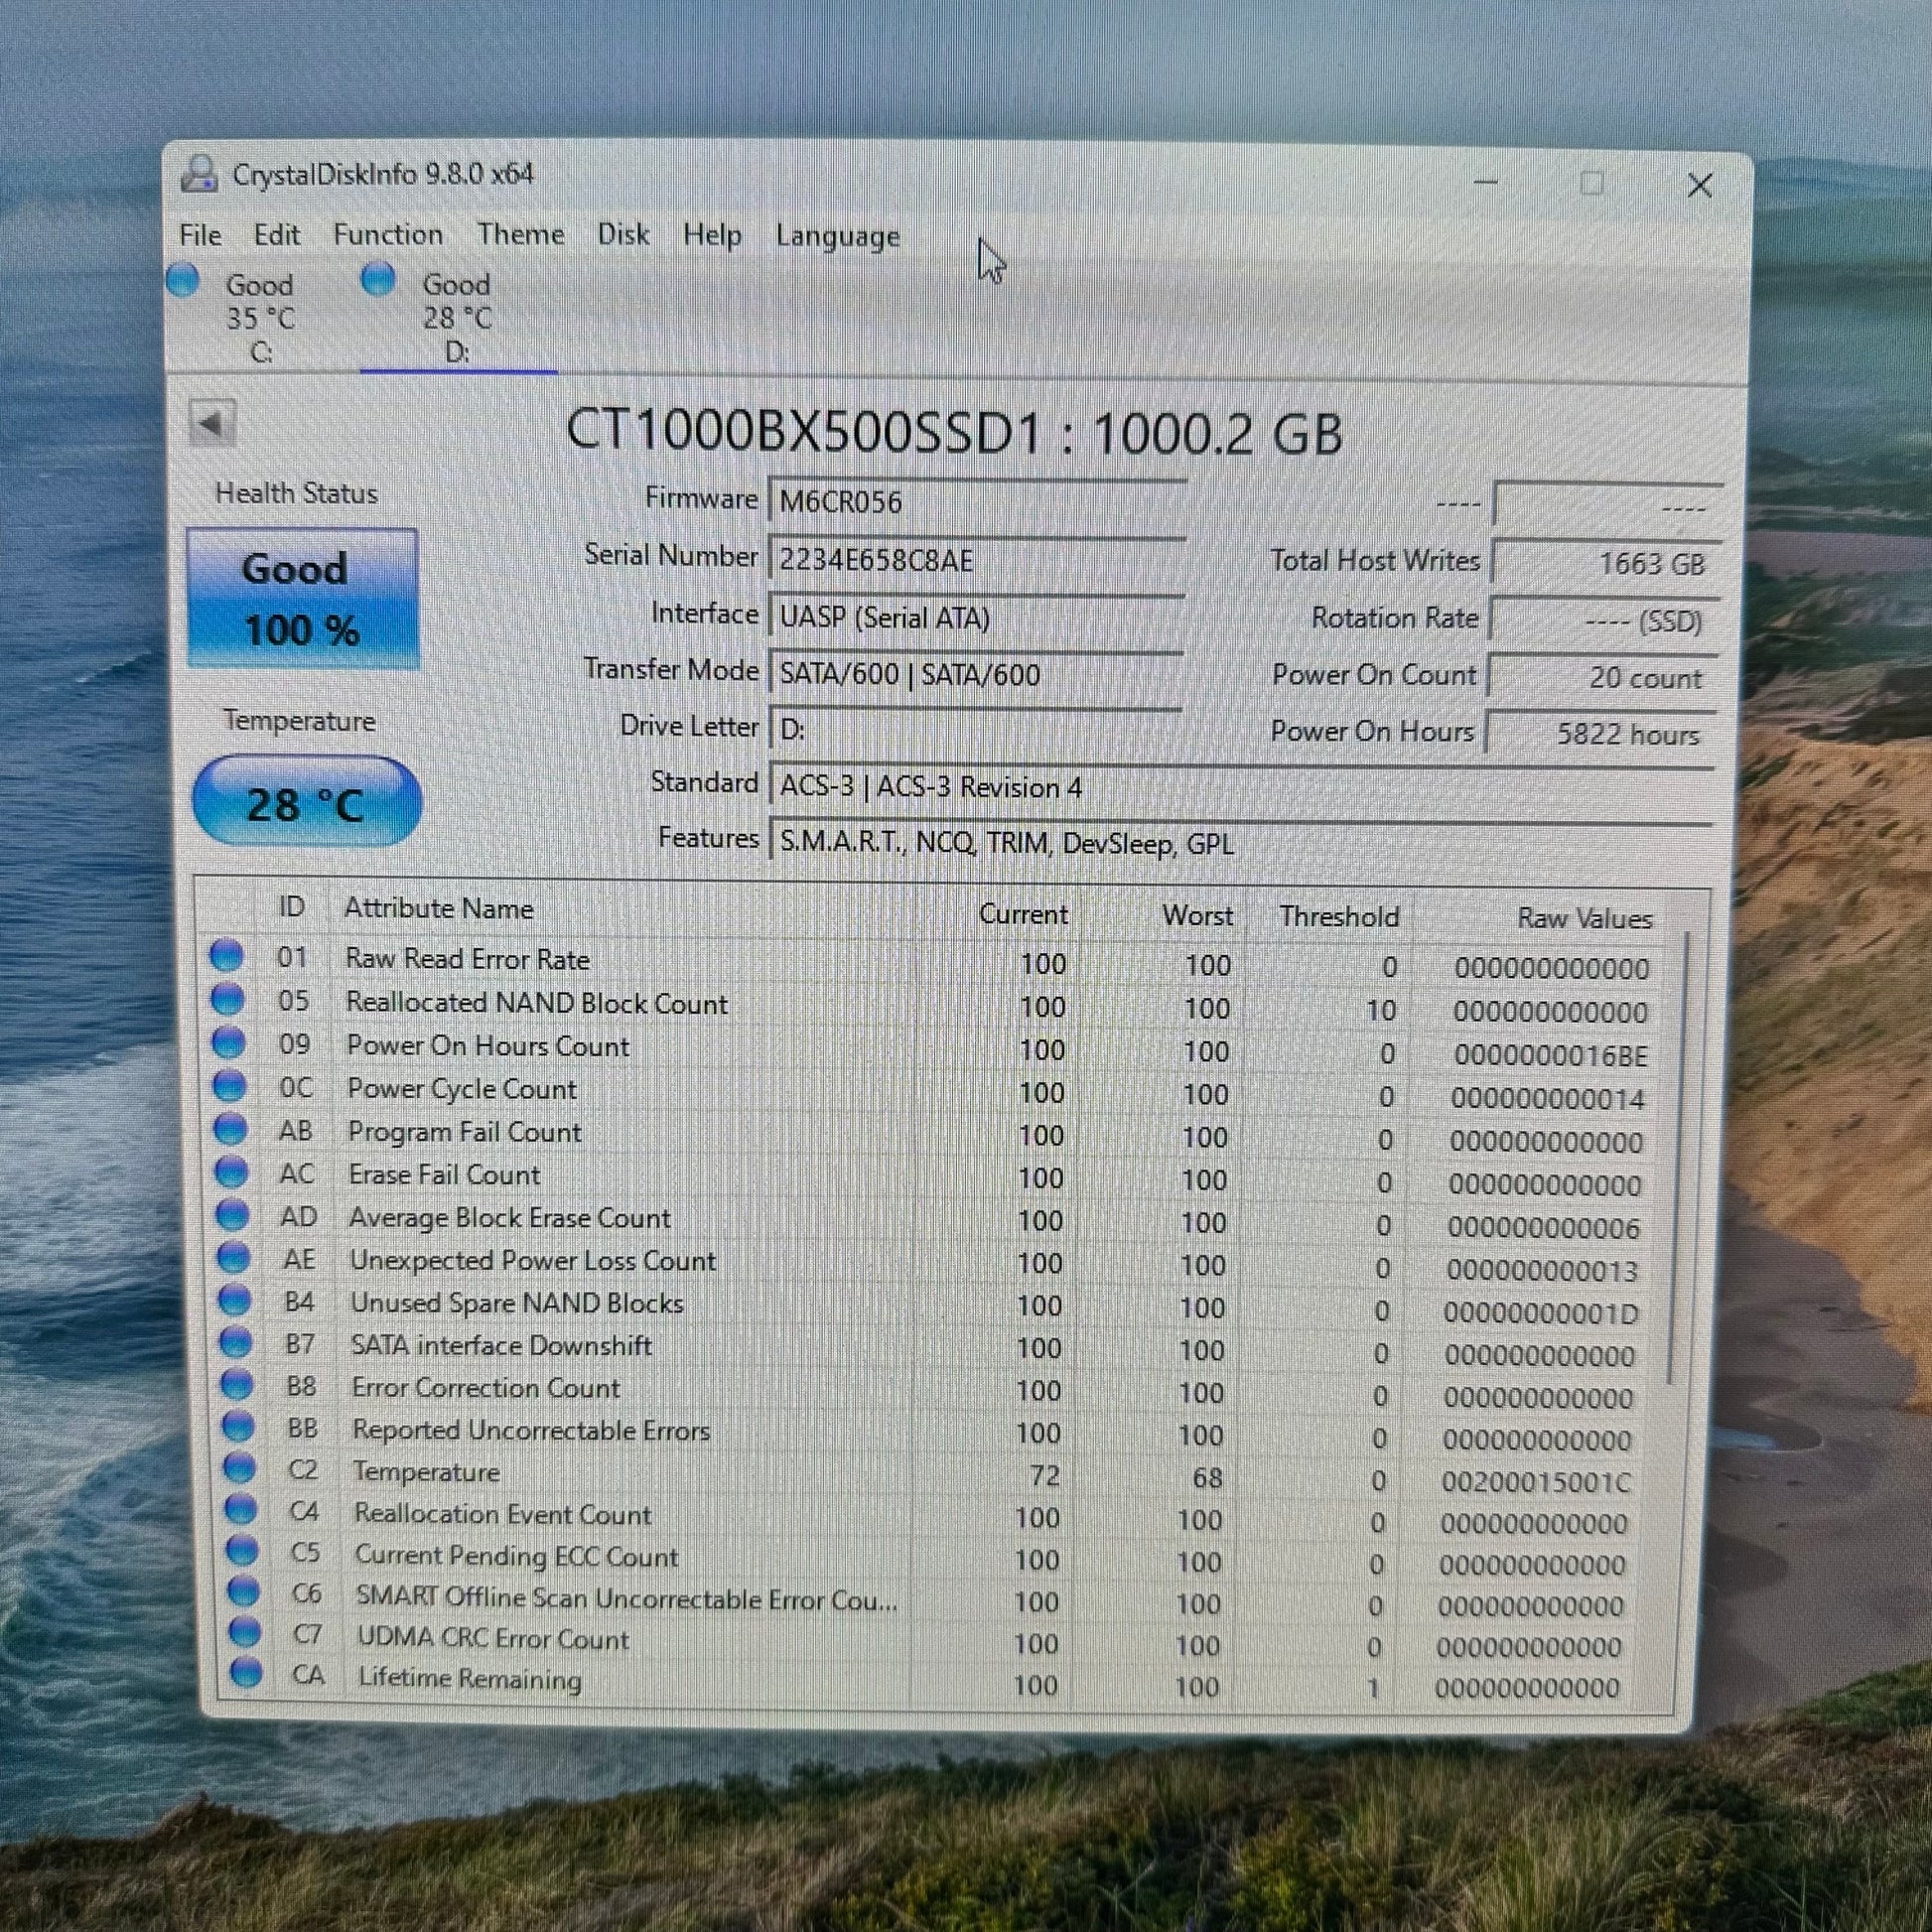1932x1932 pixels.
Task: Click status orb for Reported Uncorrectable Errors
Action: 237,1427
